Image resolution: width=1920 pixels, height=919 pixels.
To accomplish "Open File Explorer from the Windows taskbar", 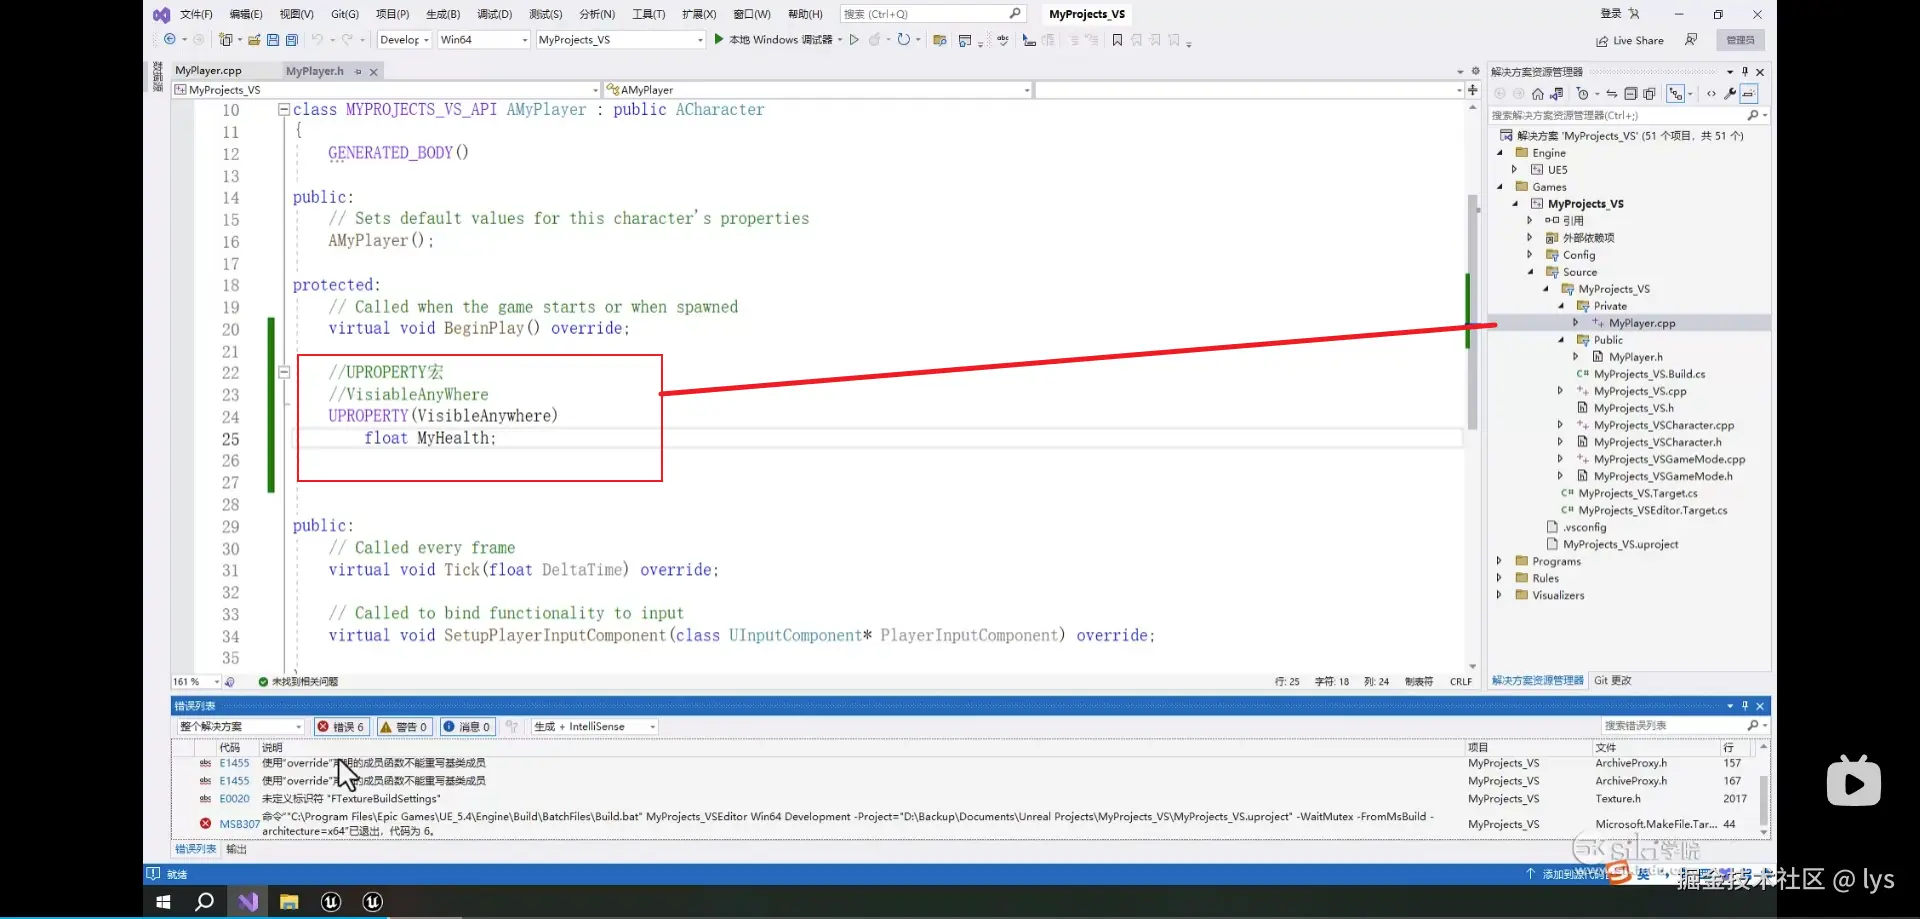I will point(289,901).
